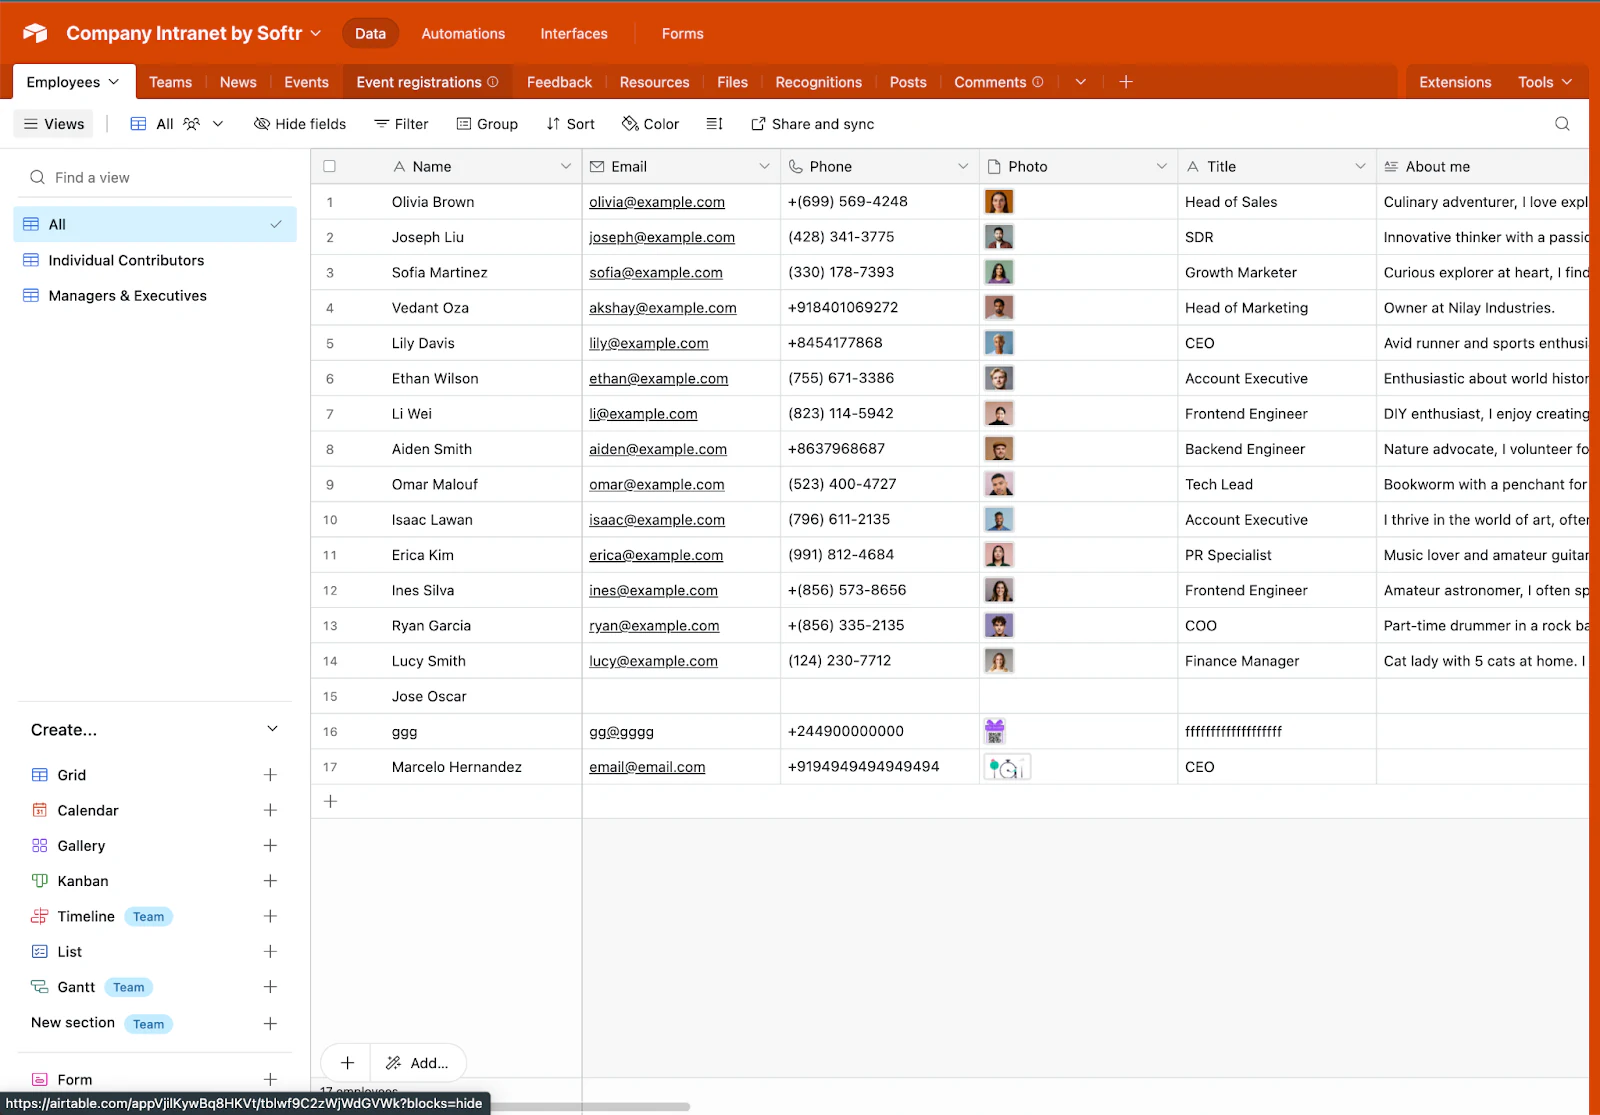Expand the more tables chevron
Viewport: 1600px width, 1115px height.
pos(1081,82)
